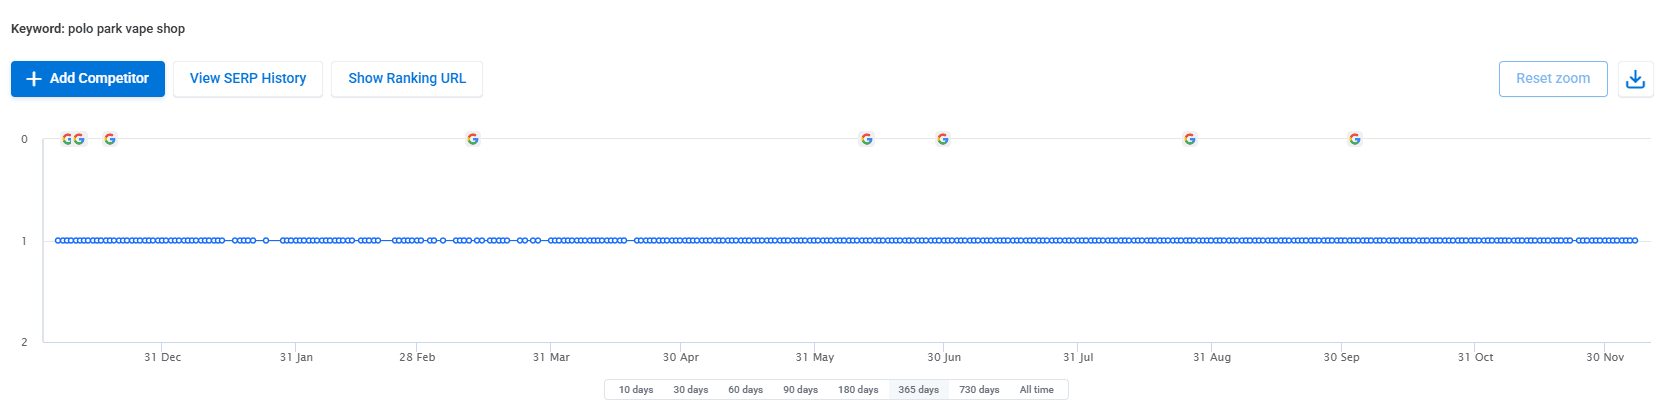Select the 365 days range

pyautogui.click(x=918, y=390)
